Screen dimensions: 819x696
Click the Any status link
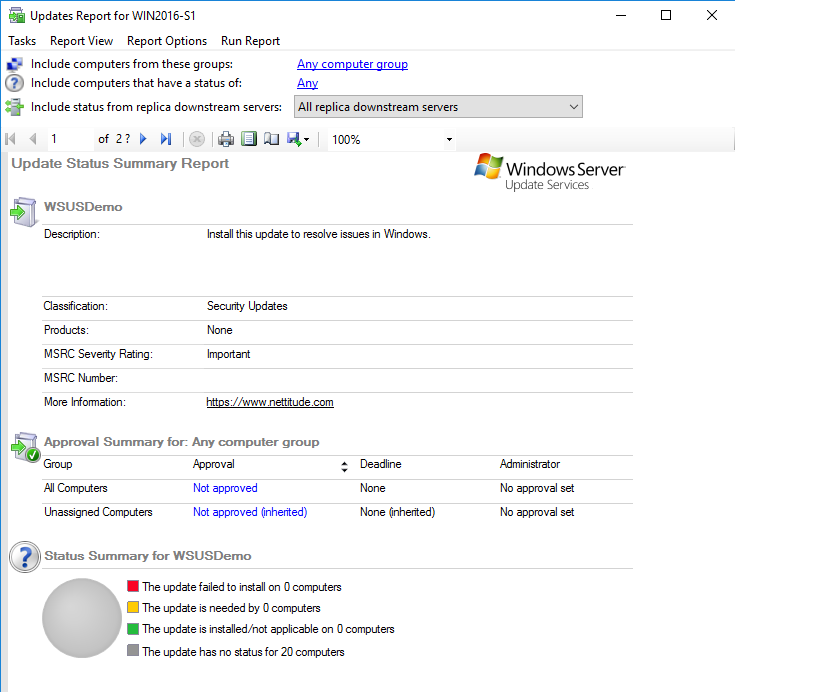(308, 83)
